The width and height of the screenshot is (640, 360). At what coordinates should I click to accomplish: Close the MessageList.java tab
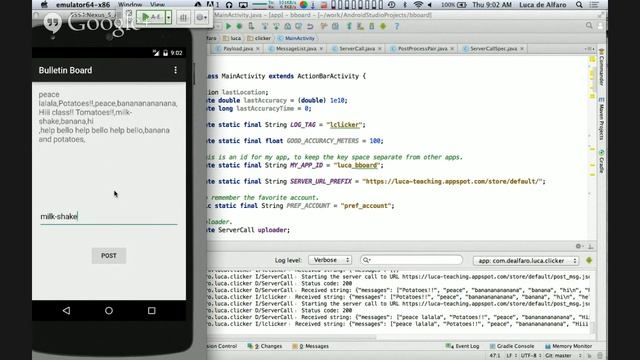tap(321, 49)
